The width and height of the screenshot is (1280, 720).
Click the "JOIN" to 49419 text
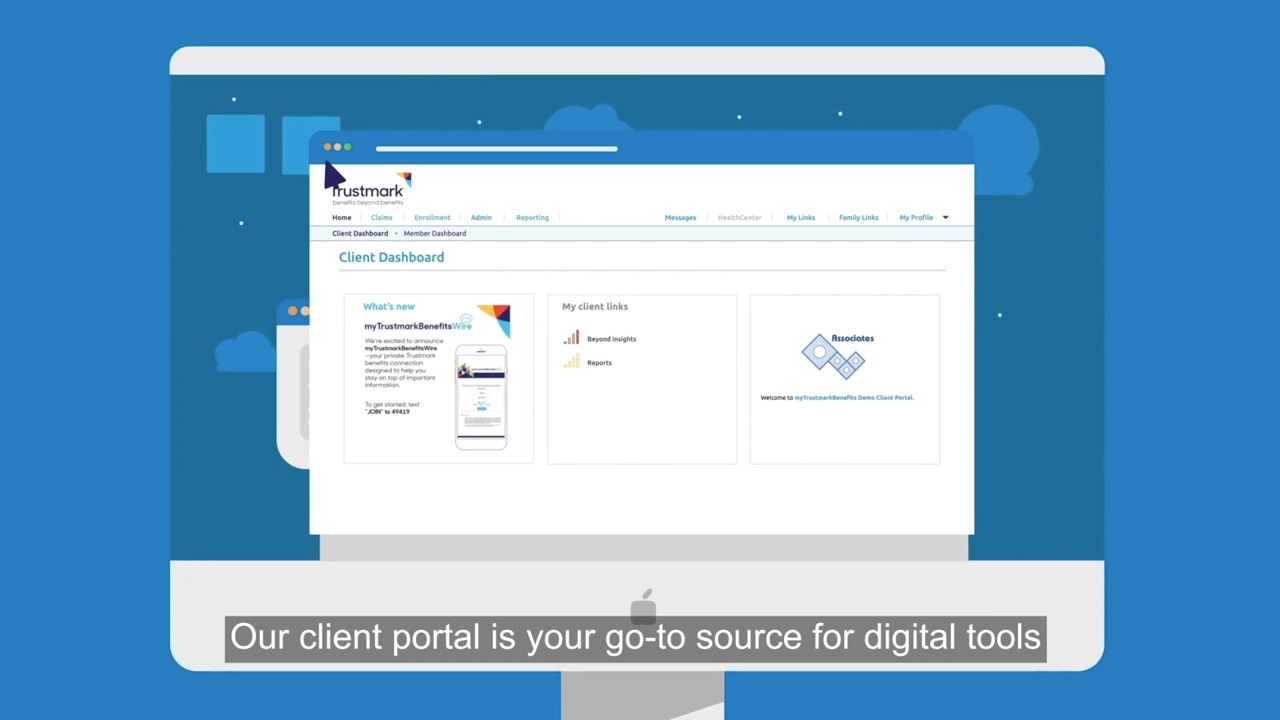(x=387, y=411)
